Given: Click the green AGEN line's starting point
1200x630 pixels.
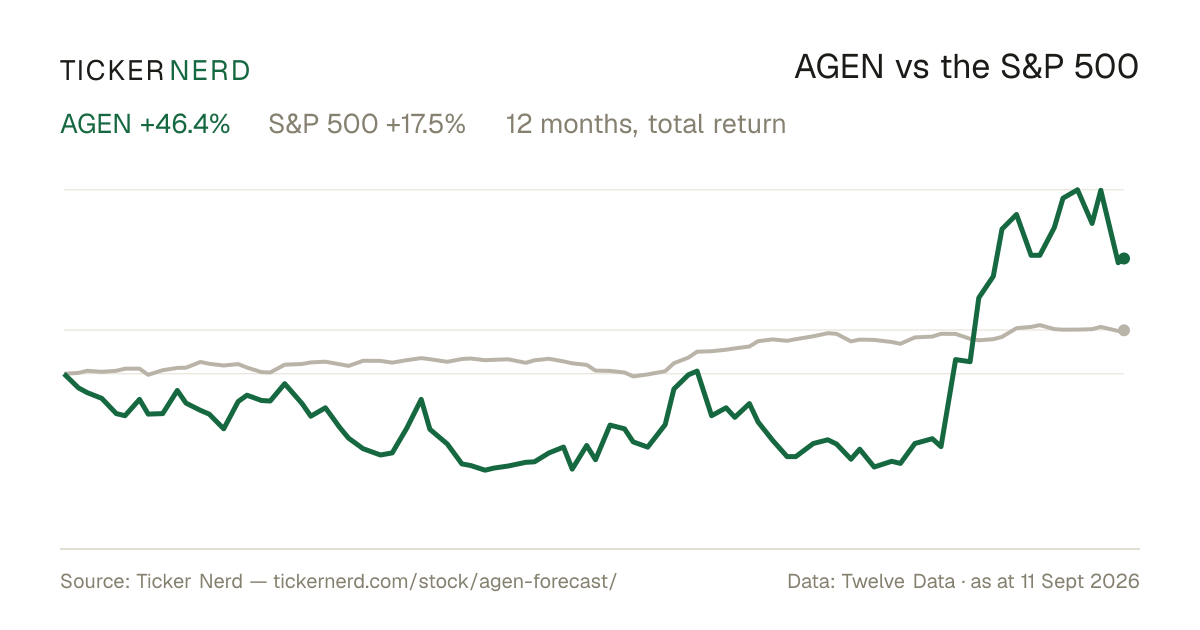Looking at the screenshot, I should (65, 374).
